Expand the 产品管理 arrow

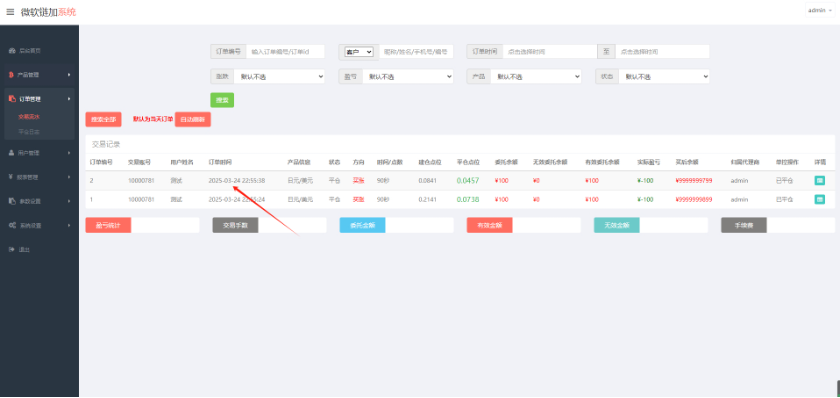pyautogui.click(x=69, y=75)
